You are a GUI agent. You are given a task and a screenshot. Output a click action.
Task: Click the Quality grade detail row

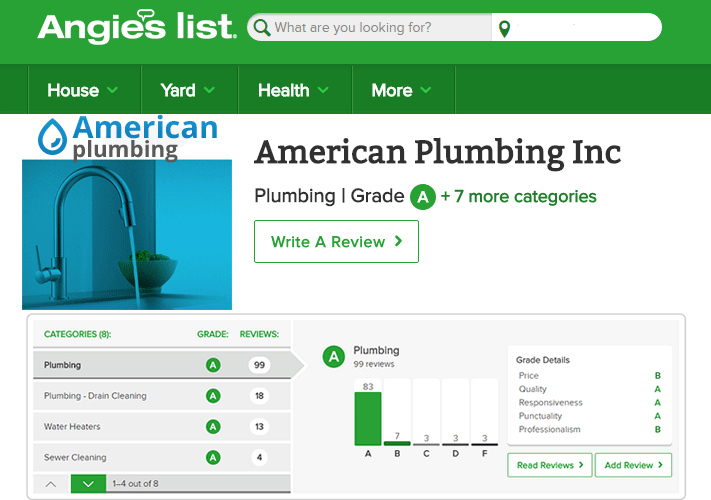click(589, 389)
